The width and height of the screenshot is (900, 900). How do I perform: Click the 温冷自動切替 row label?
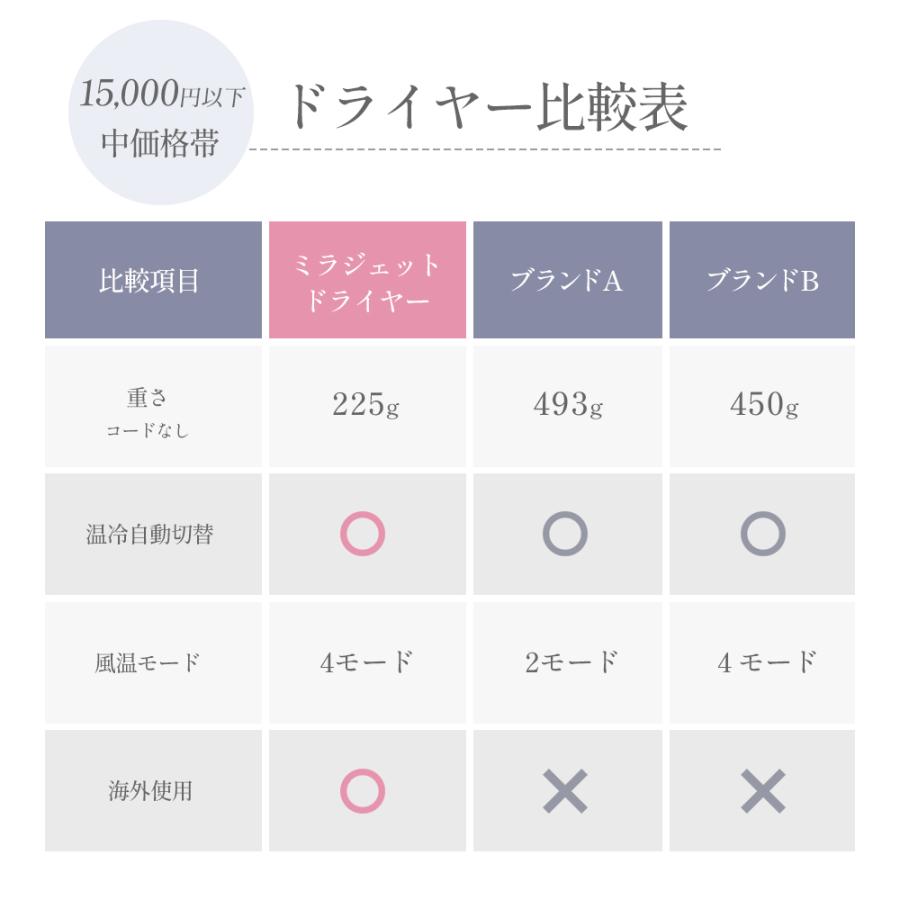point(151,534)
